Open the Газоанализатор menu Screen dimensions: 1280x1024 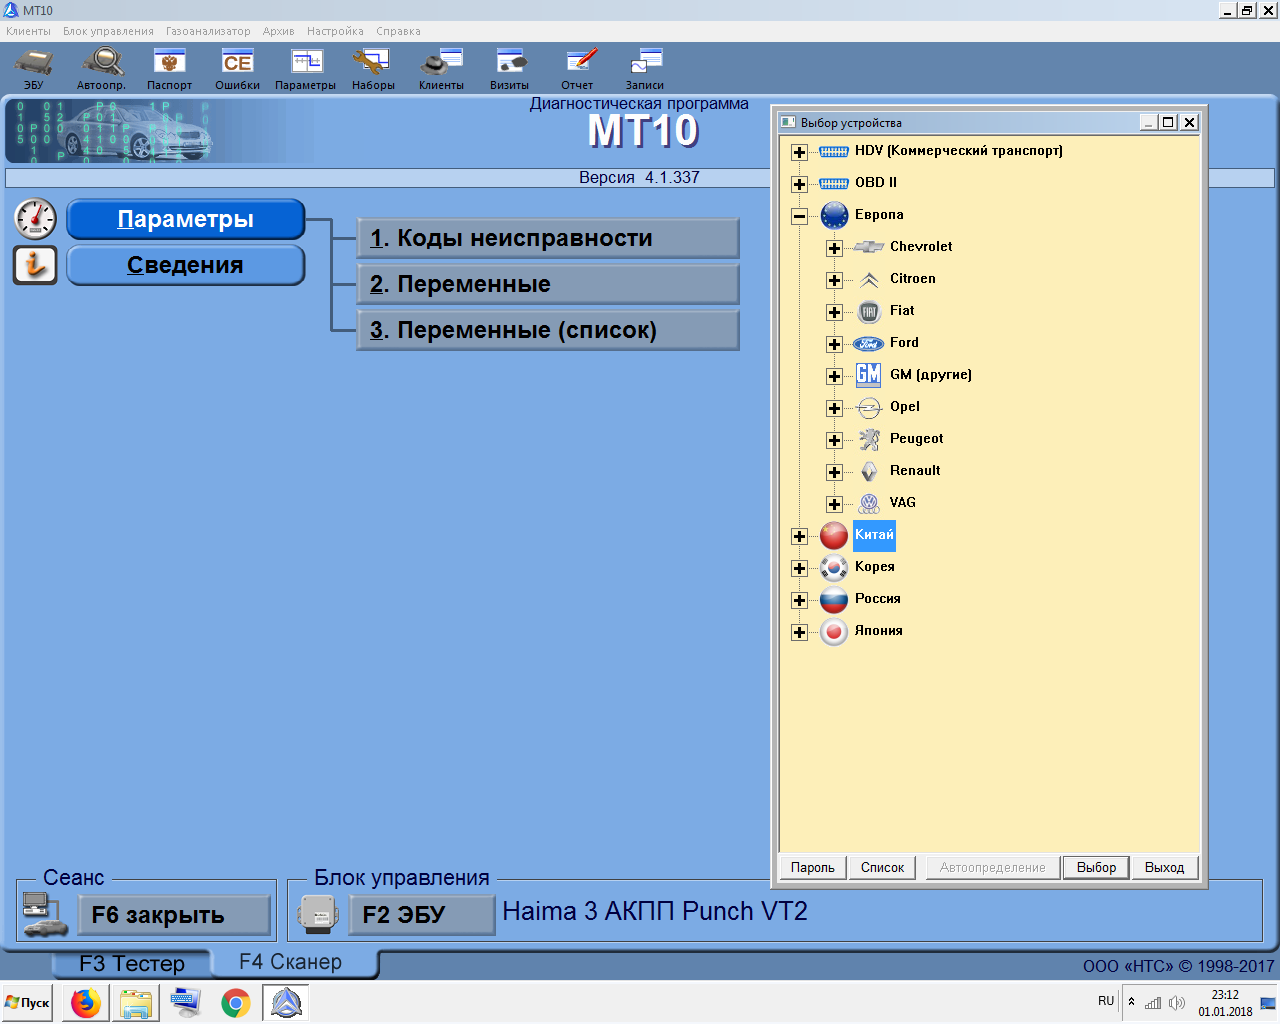[208, 31]
